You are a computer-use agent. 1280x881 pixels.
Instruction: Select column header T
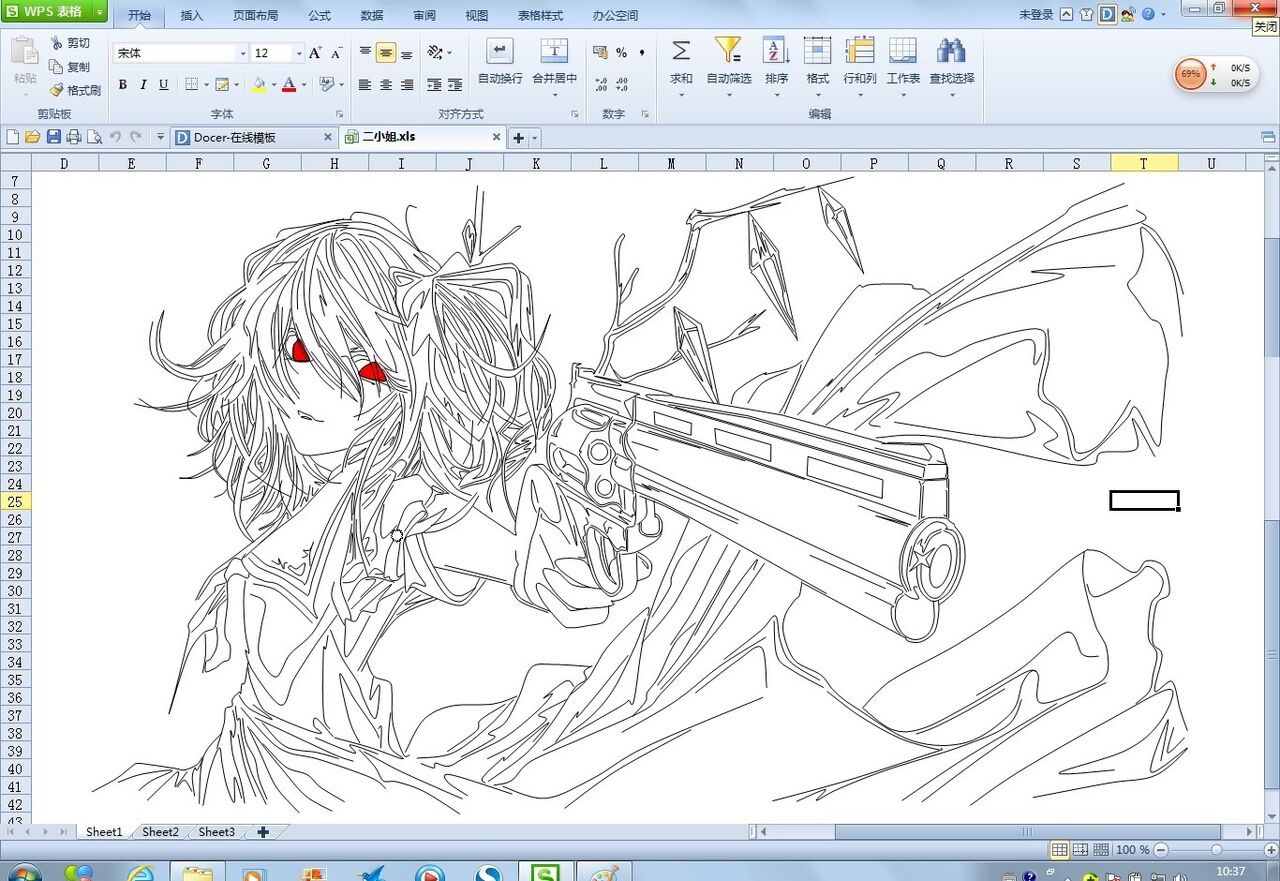(x=1144, y=163)
